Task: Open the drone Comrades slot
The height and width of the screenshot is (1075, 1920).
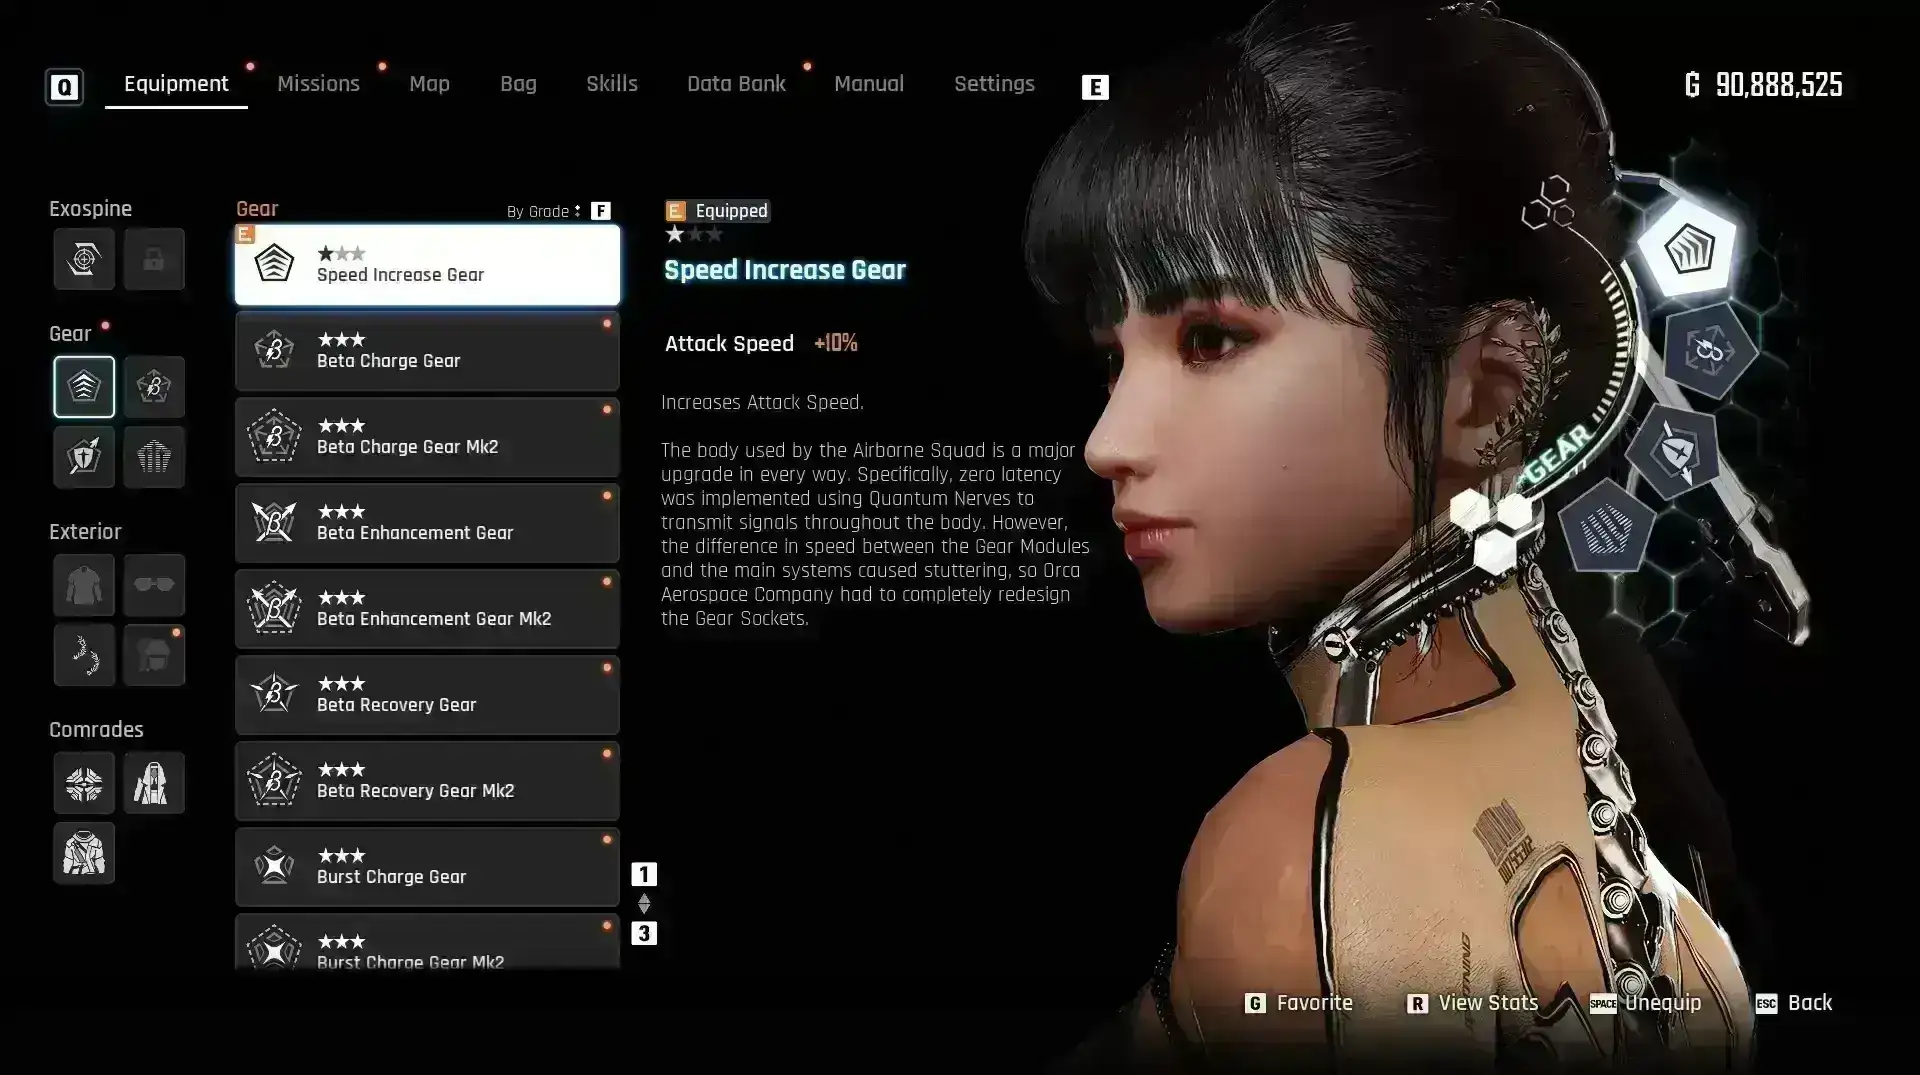Action: 84,783
